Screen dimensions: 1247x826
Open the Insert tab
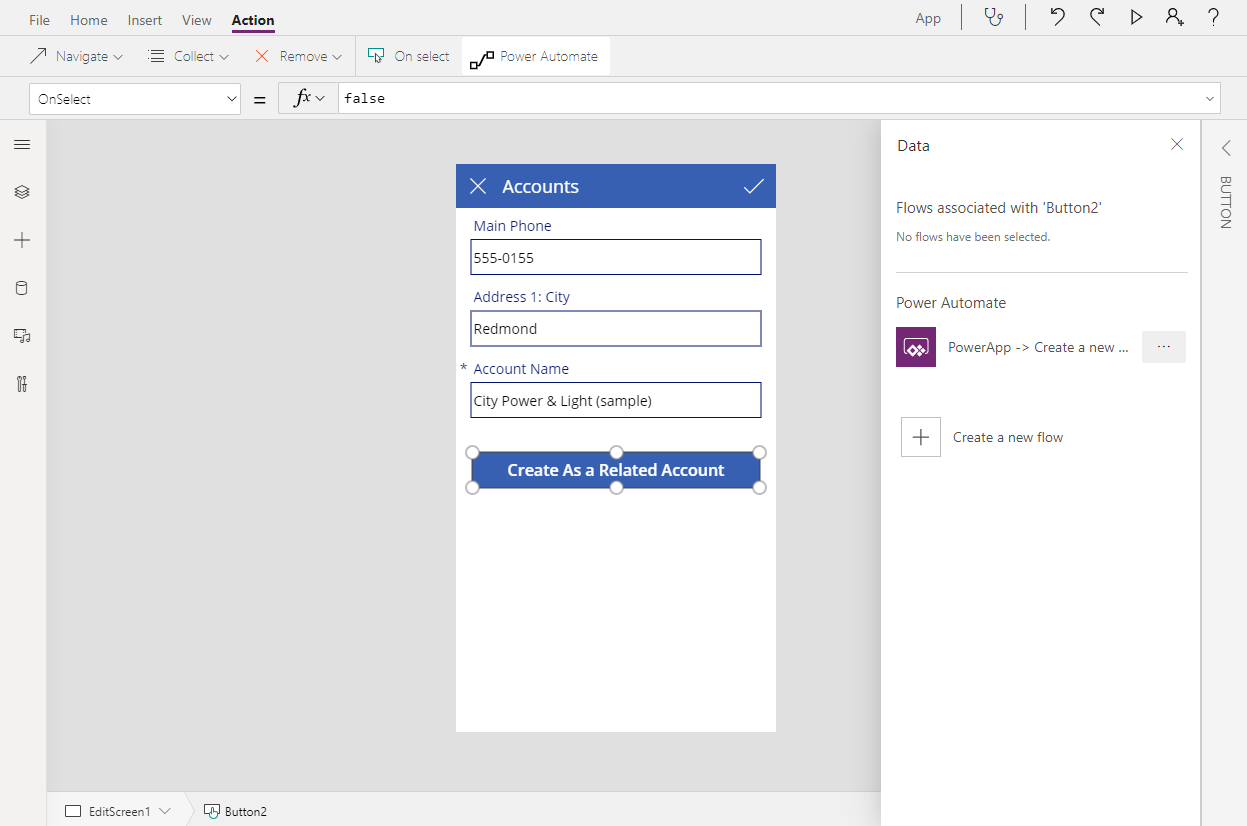[x=145, y=20]
